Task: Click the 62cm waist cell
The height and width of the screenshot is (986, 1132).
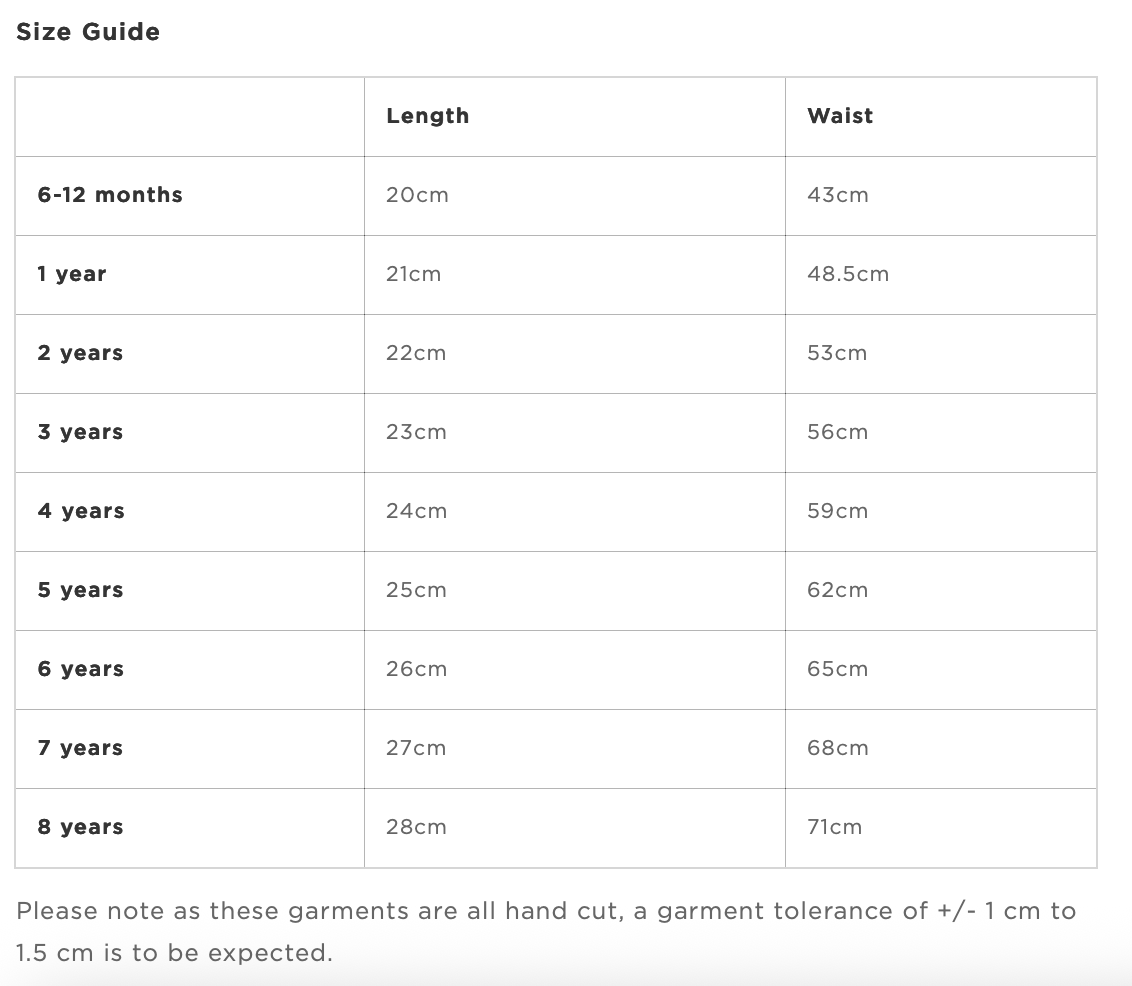Action: coord(837,590)
